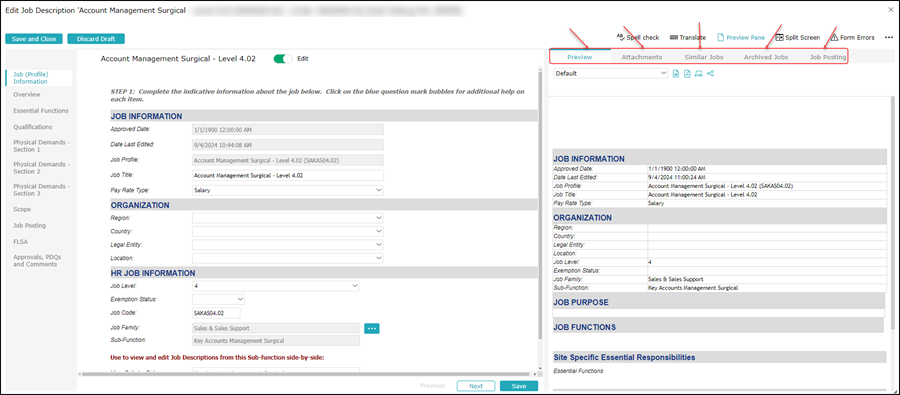Click the Job Profile read-only field
The height and width of the screenshot is (395, 900).
tap(288, 160)
